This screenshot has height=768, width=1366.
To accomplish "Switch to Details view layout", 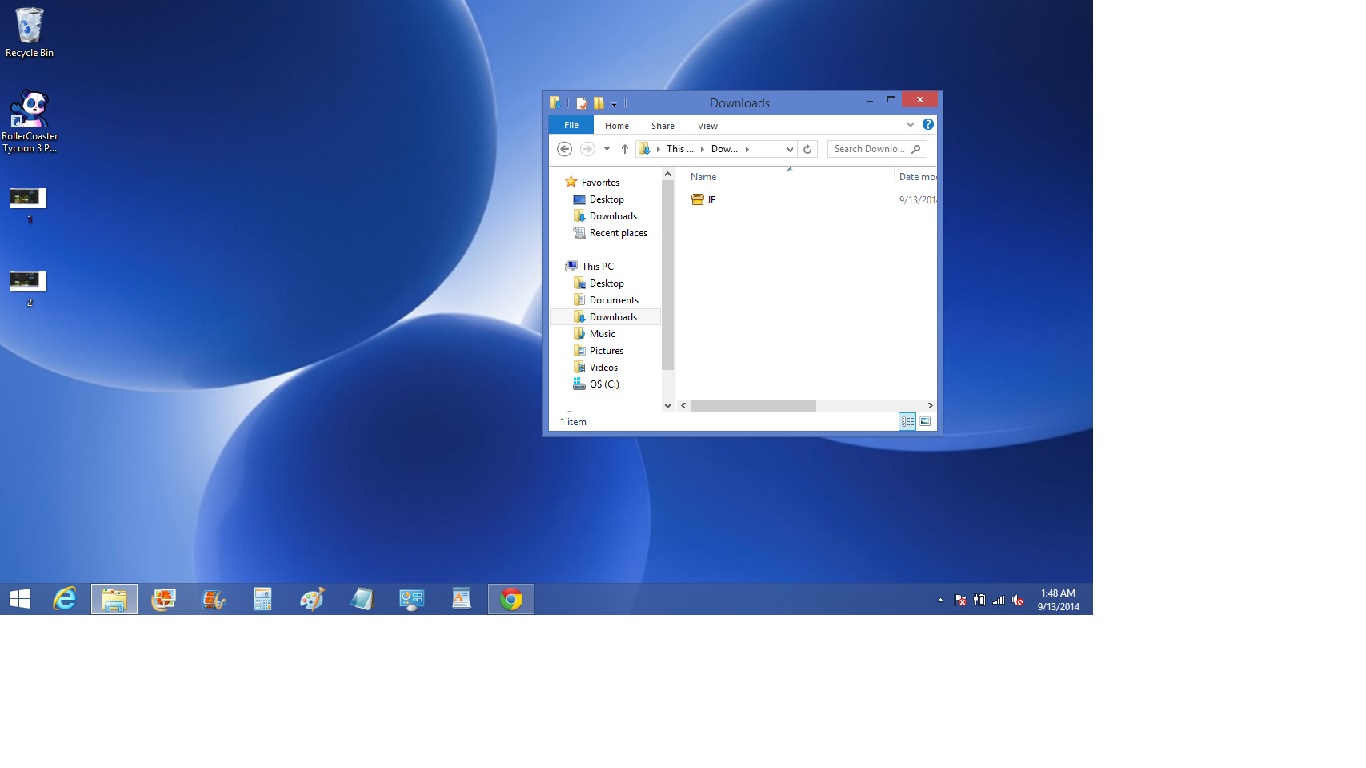I will coord(907,422).
